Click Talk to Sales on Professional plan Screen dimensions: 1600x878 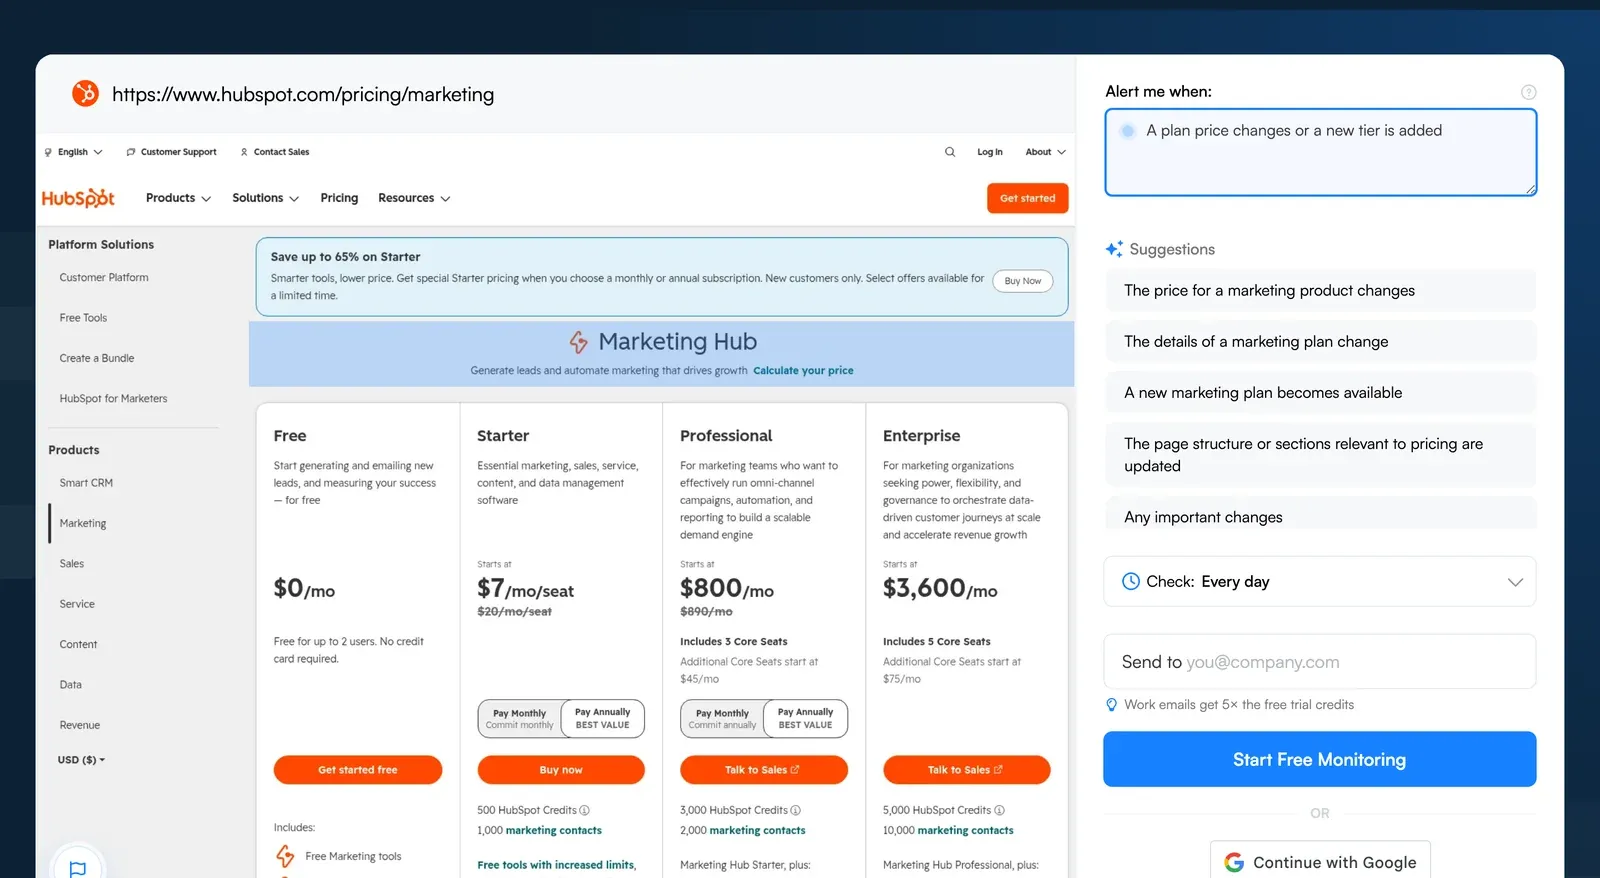(x=764, y=770)
